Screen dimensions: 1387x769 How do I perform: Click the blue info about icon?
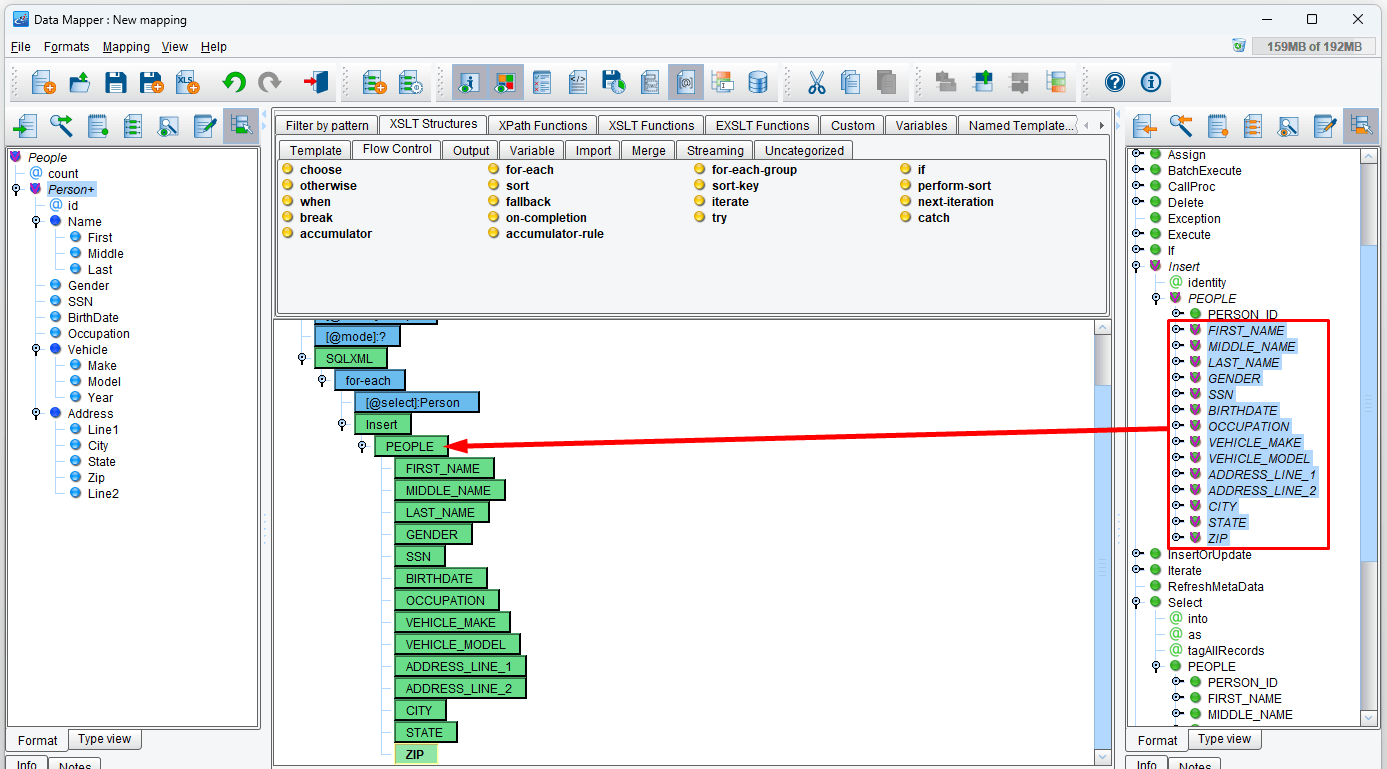[1151, 82]
